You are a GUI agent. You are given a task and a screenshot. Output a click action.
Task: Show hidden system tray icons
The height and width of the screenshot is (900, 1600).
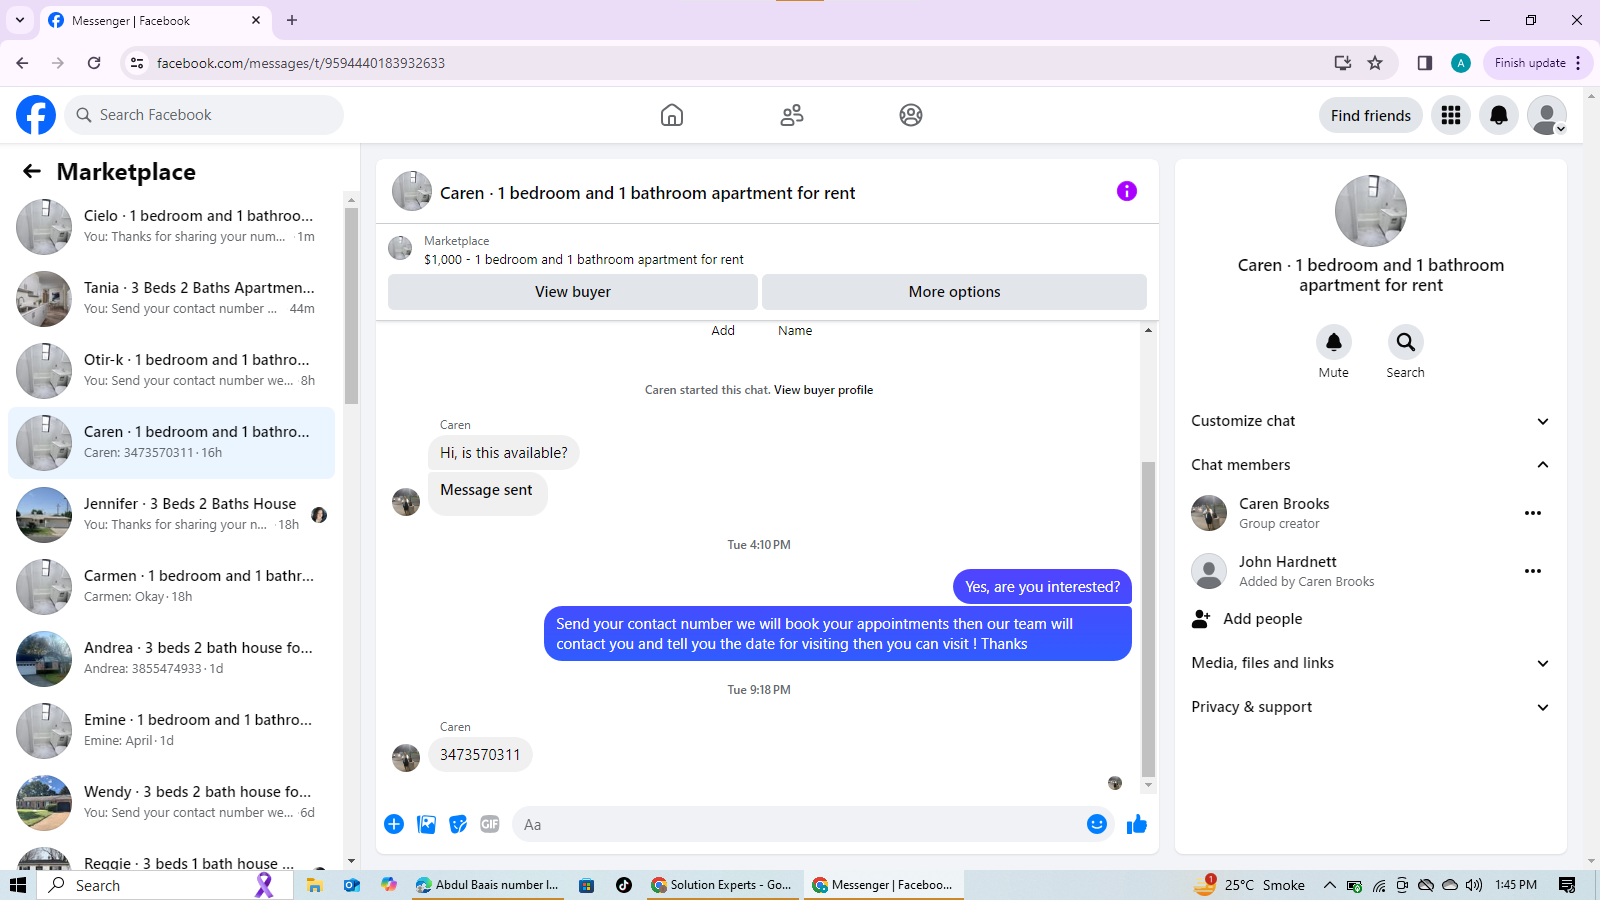(1330, 885)
